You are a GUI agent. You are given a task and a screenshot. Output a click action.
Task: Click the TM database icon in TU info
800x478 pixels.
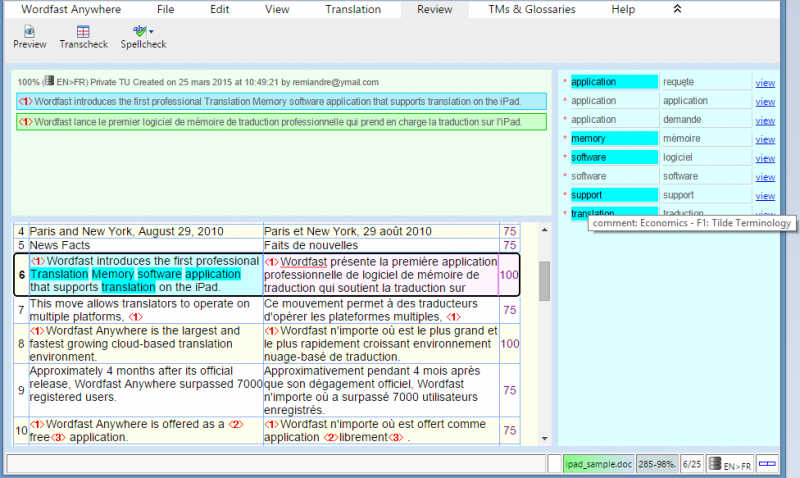tap(49, 81)
